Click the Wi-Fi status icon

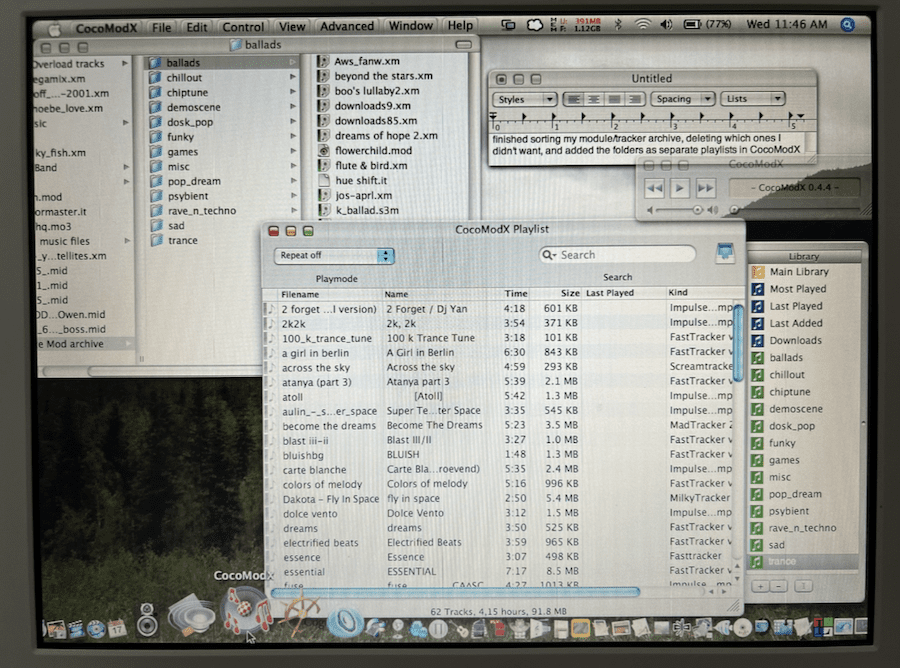643,24
